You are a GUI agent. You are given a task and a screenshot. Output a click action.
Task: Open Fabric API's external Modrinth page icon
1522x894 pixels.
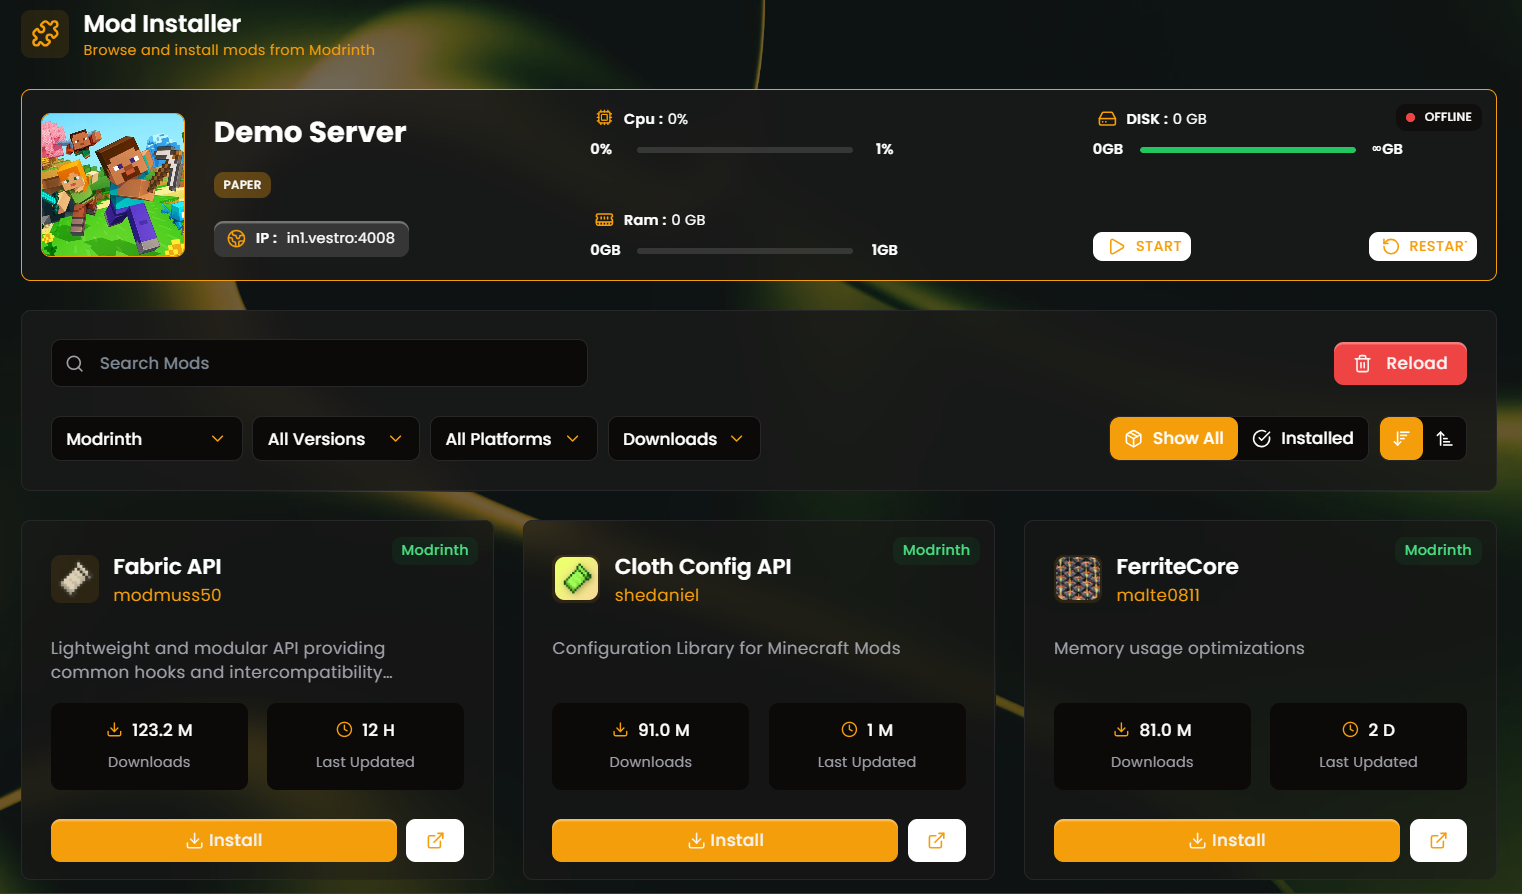pyautogui.click(x=434, y=840)
